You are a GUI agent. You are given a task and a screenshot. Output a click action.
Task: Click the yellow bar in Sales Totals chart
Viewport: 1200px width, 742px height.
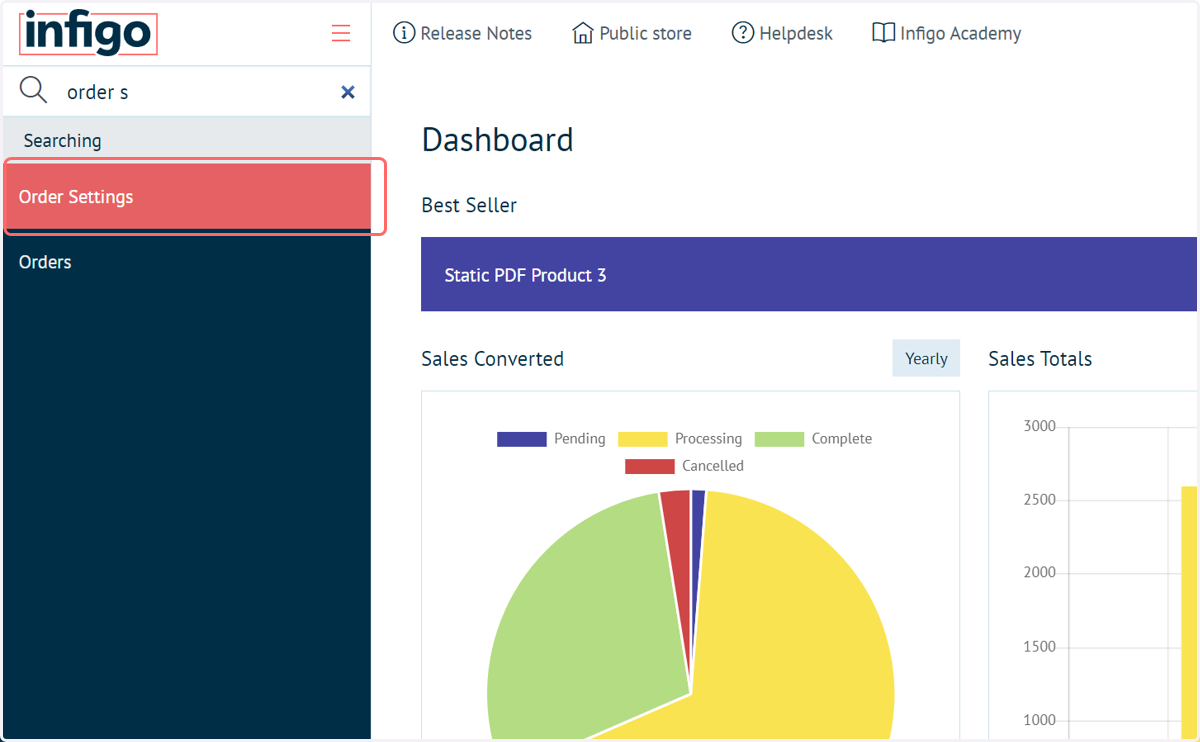1189,614
